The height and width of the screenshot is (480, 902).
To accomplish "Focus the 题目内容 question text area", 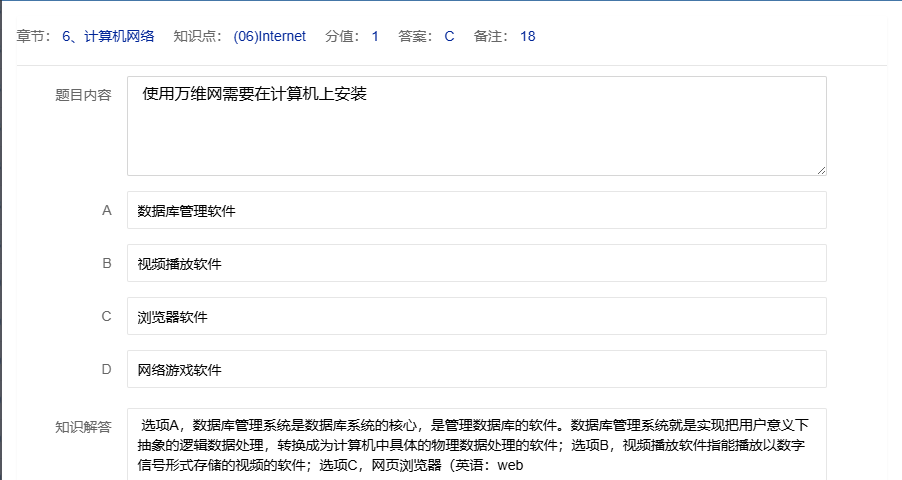I will (476, 126).
